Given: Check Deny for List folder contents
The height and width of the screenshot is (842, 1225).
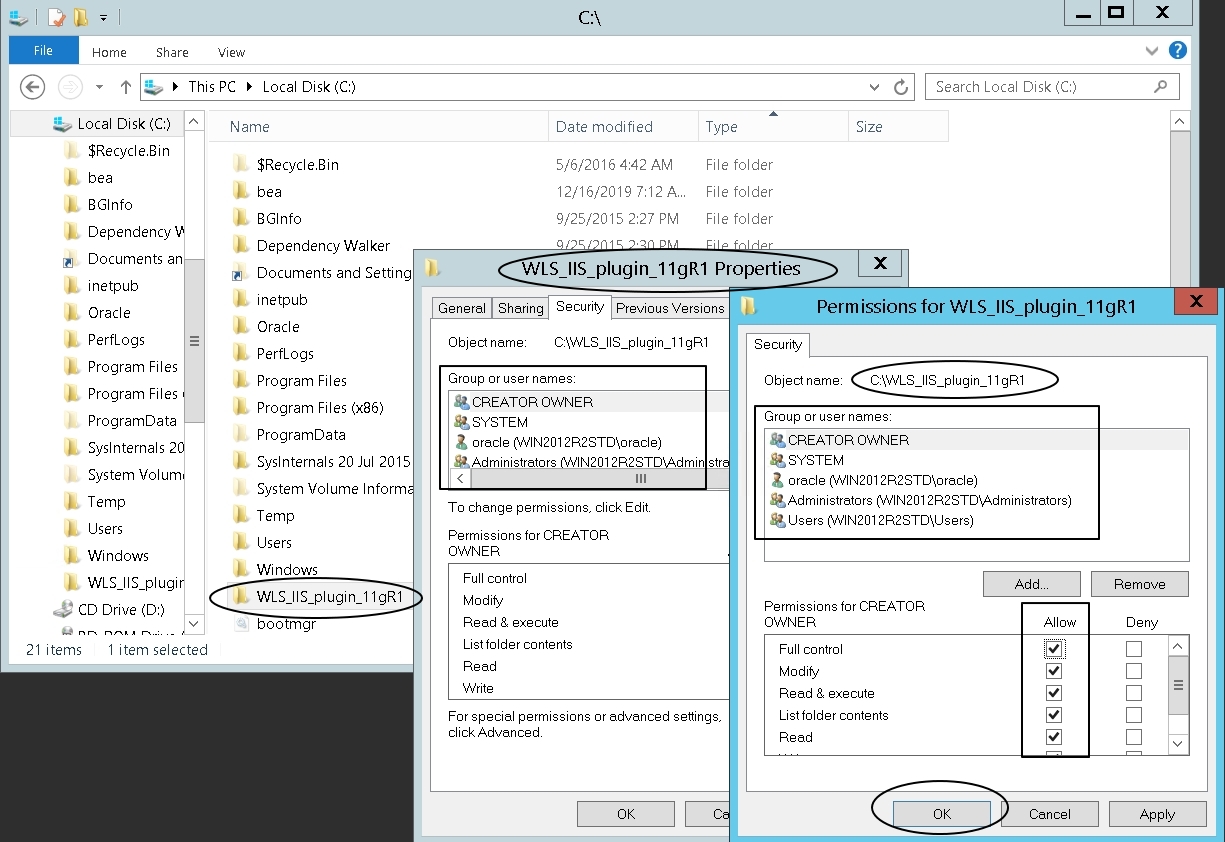Looking at the screenshot, I should (1133, 715).
